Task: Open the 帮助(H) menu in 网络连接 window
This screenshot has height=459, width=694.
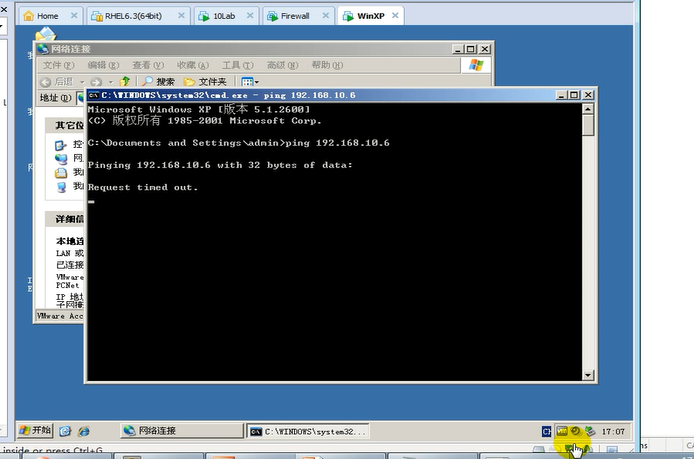Action: click(327, 65)
